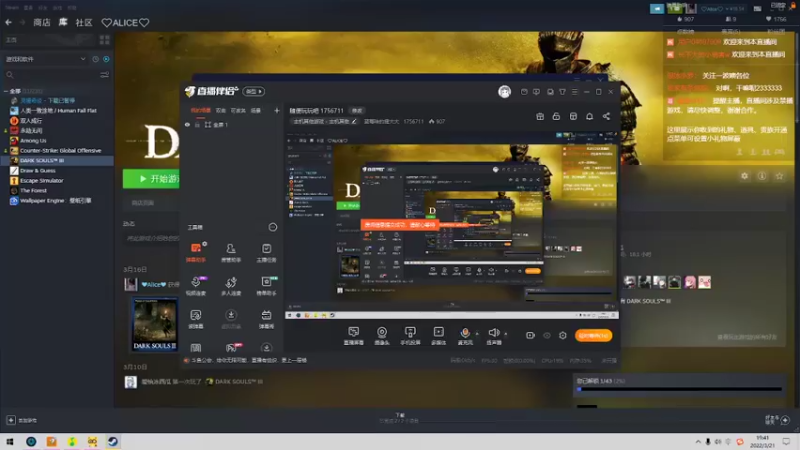Viewport: 800px width, 450px height.
Task: Show DARK SOULS III game info icon
Action: click(x=762, y=176)
